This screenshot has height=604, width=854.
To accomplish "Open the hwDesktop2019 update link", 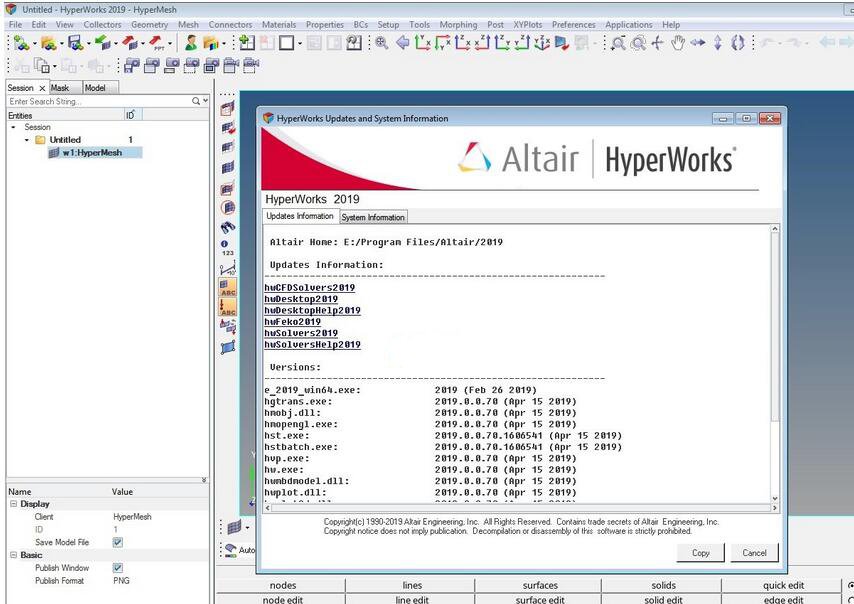I will pos(303,300).
